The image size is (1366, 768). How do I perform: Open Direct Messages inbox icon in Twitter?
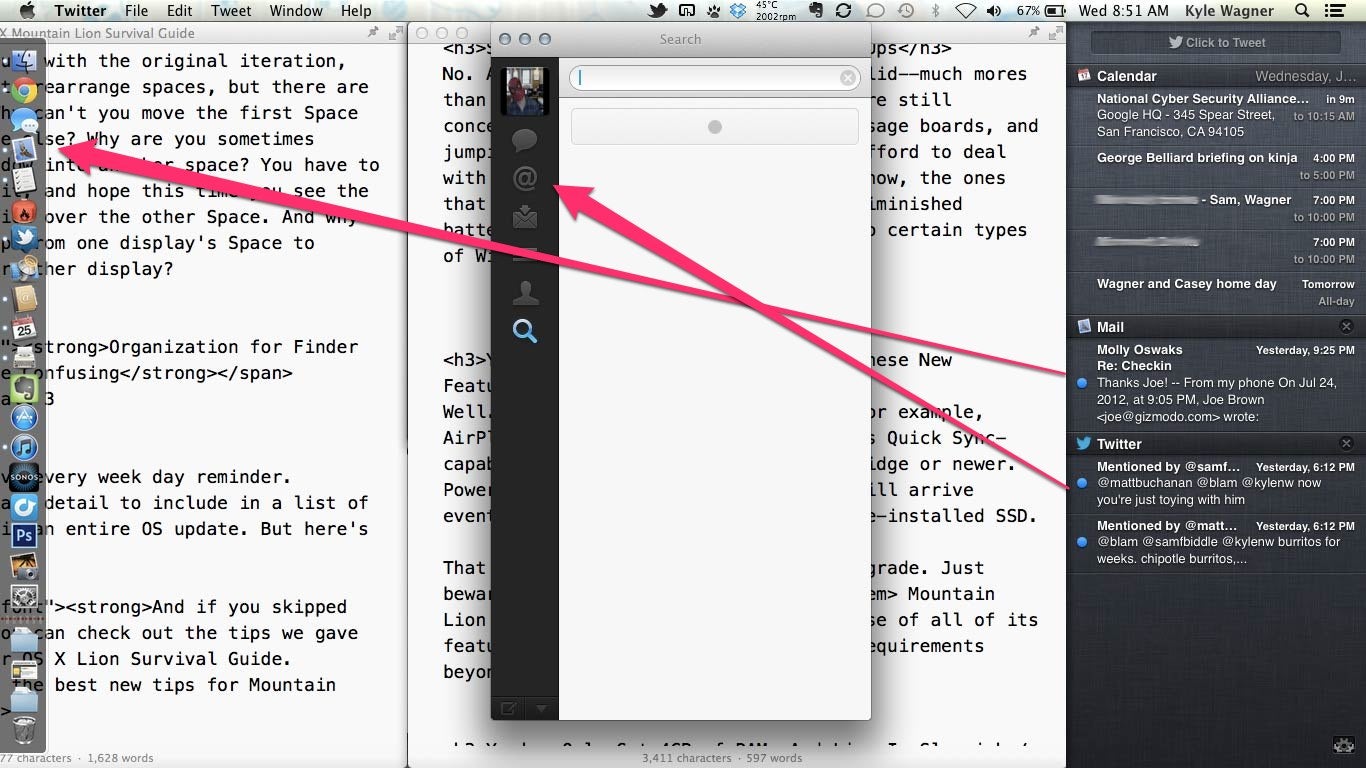525,216
